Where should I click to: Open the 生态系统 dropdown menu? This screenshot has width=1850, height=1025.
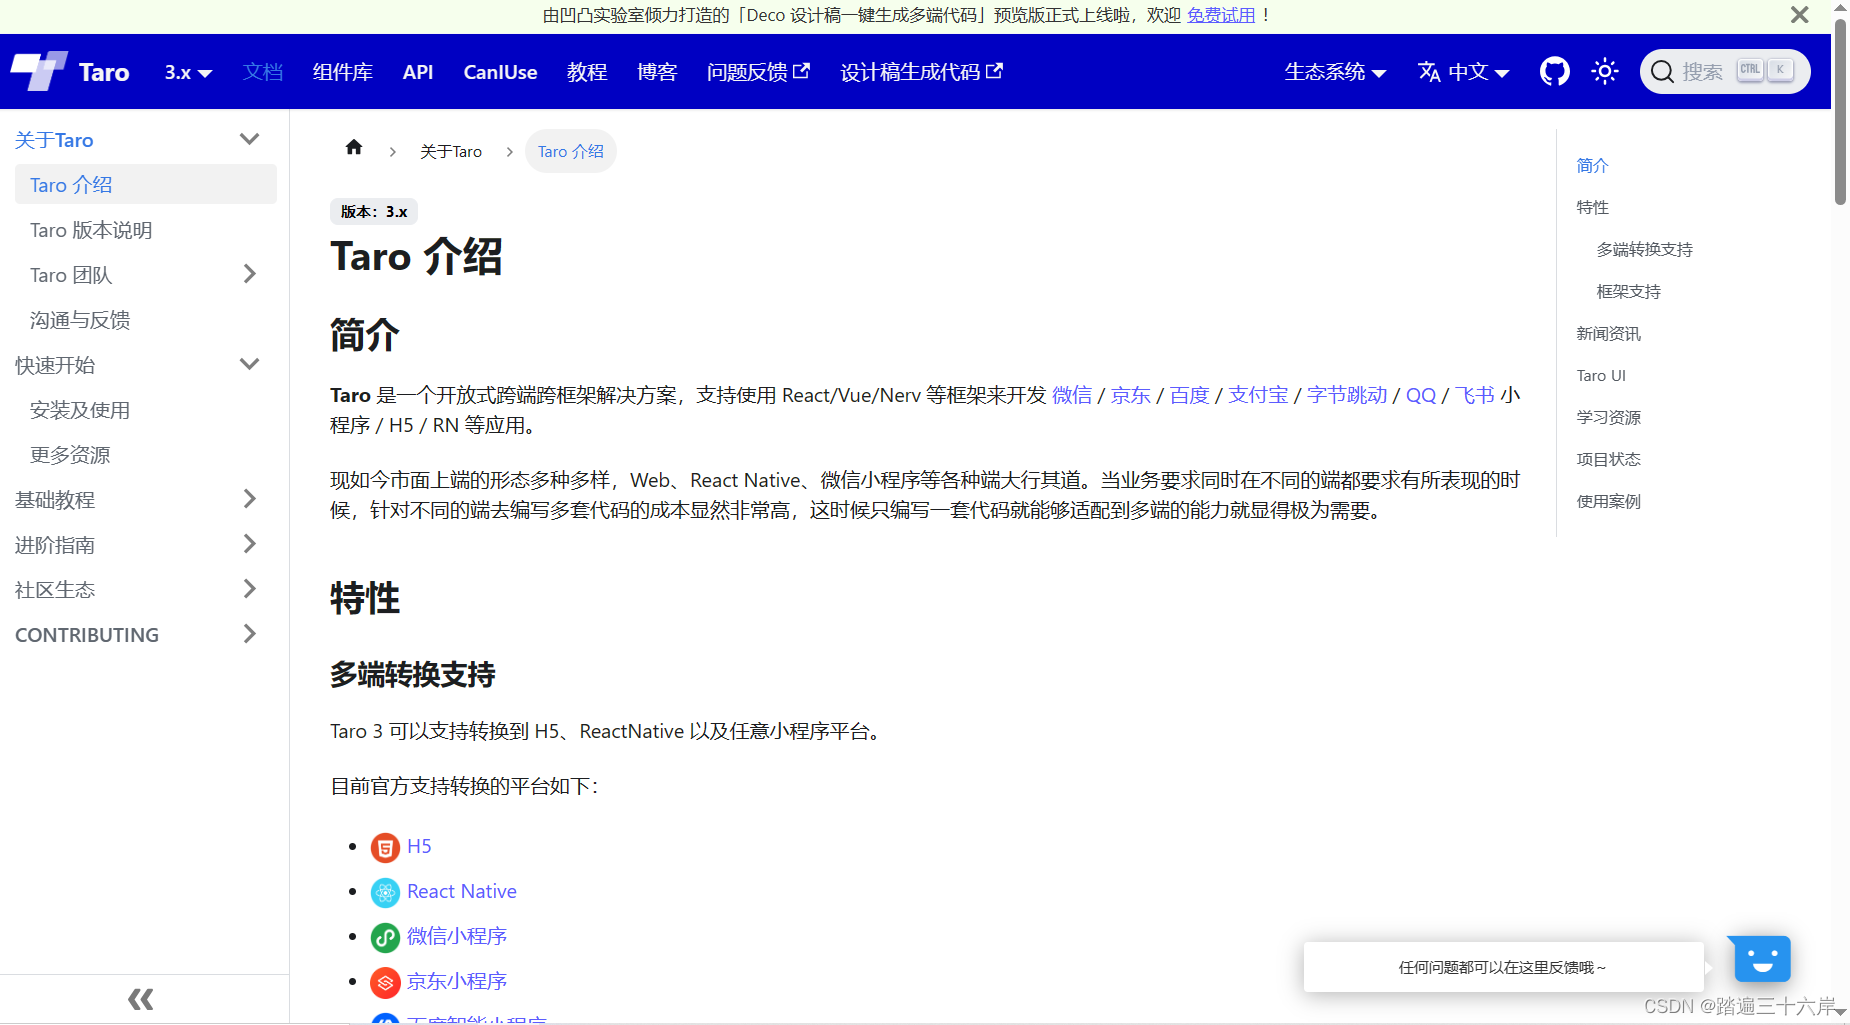(1335, 72)
